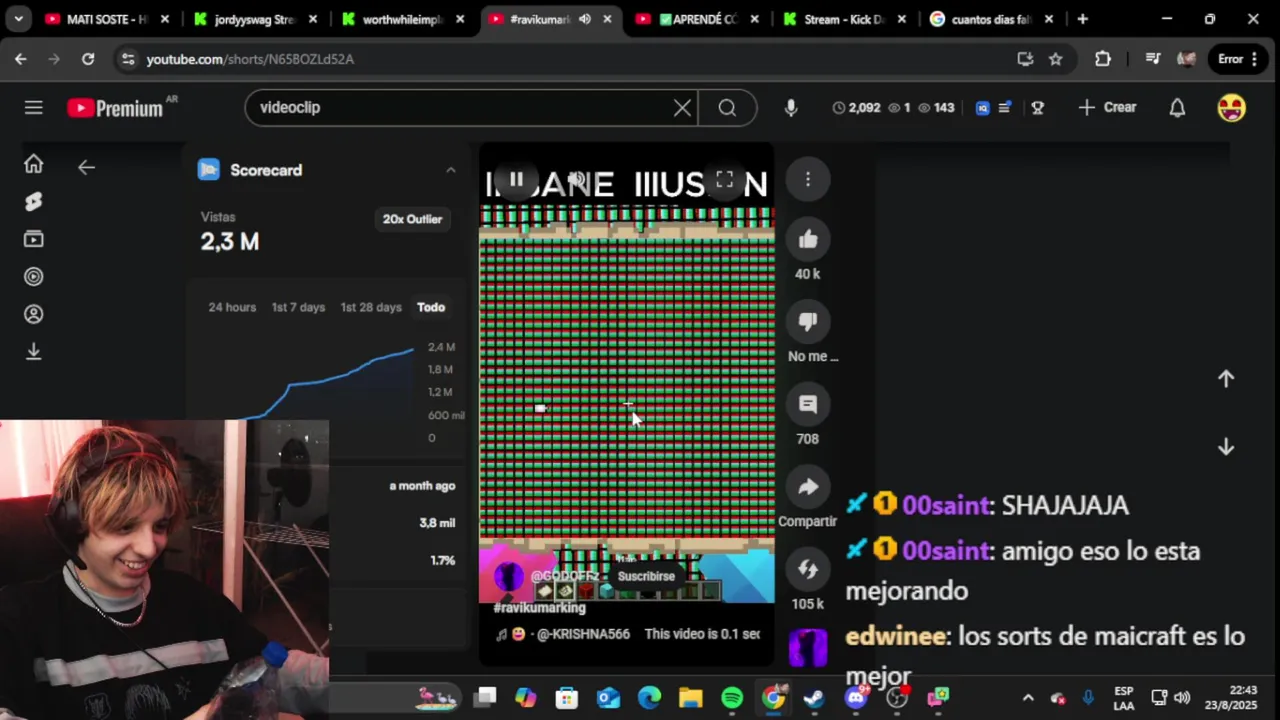The height and width of the screenshot is (720, 1280).
Task: Click the address bar URL
Action: click(x=250, y=59)
